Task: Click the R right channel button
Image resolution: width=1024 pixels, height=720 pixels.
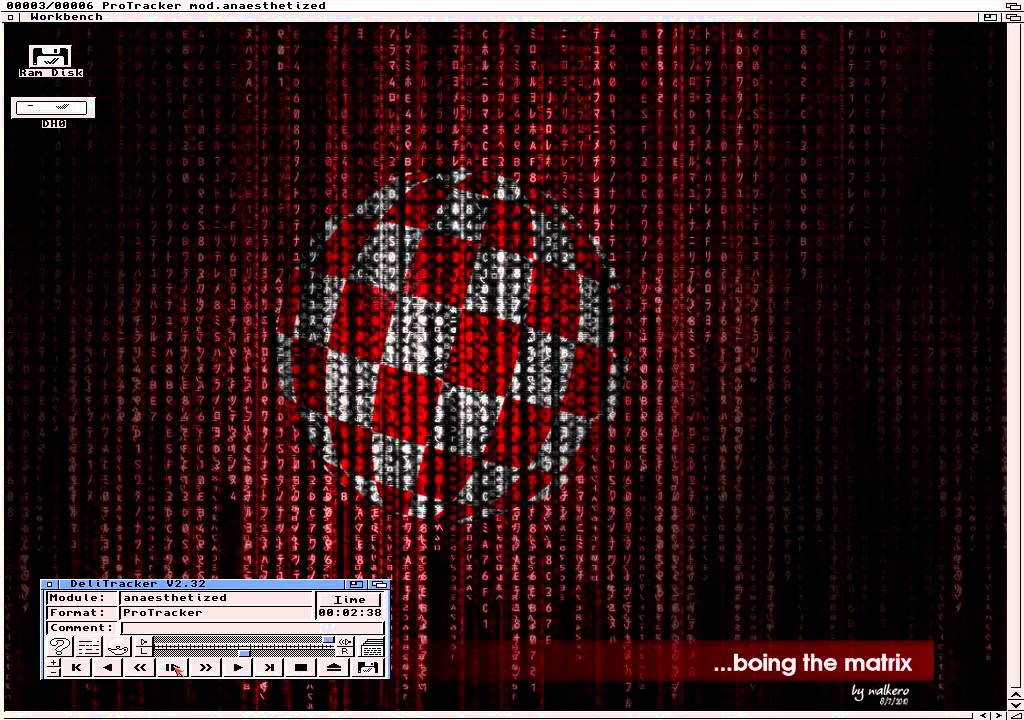Action: [345, 651]
